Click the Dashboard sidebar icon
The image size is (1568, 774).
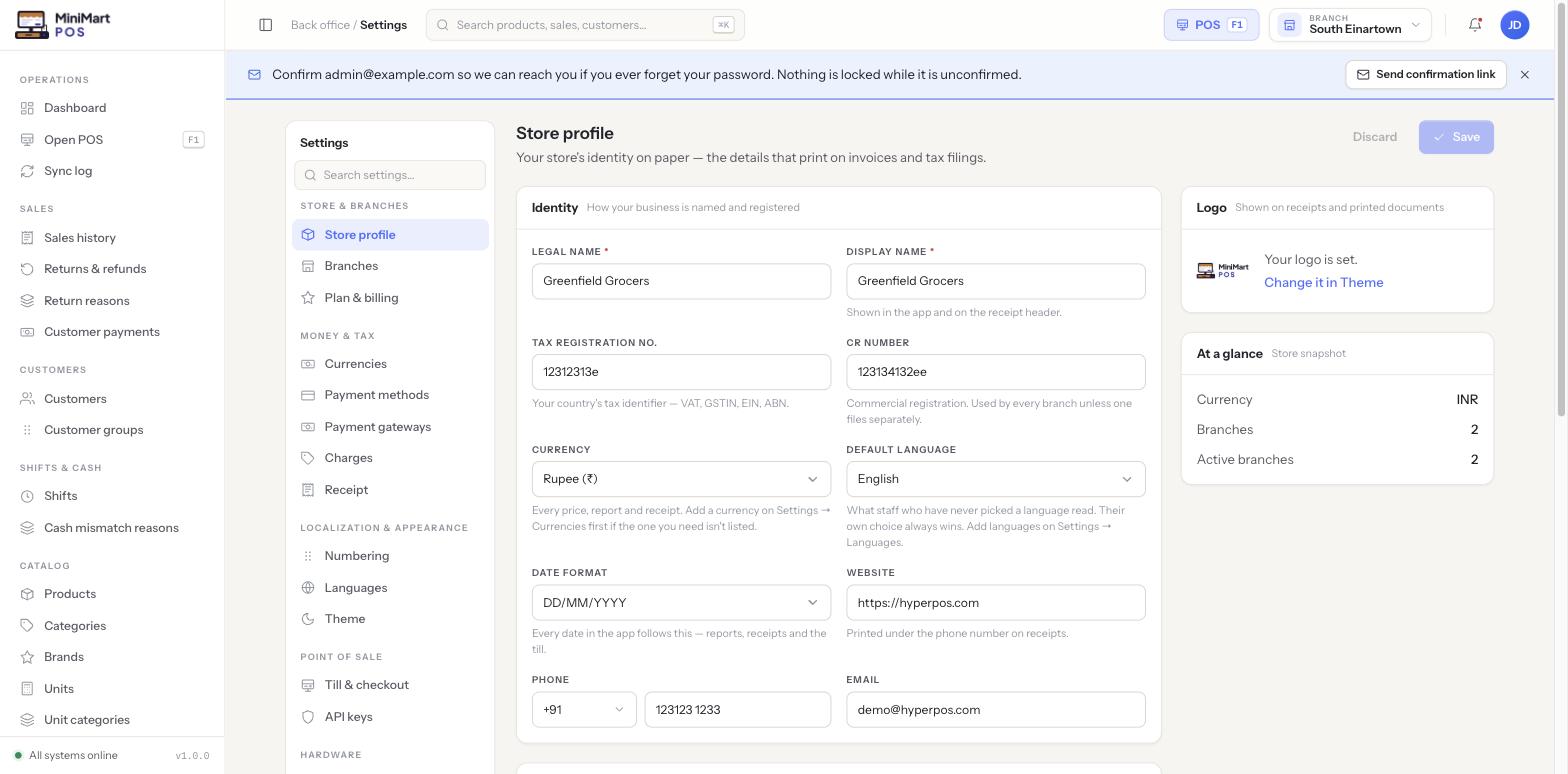coord(27,108)
